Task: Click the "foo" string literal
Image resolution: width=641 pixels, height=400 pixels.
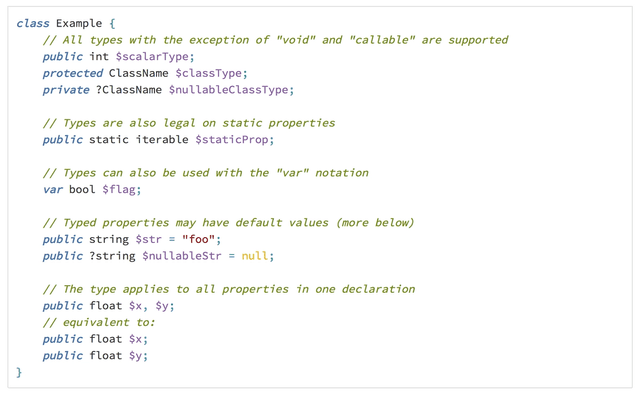Action: [x=198, y=239]
